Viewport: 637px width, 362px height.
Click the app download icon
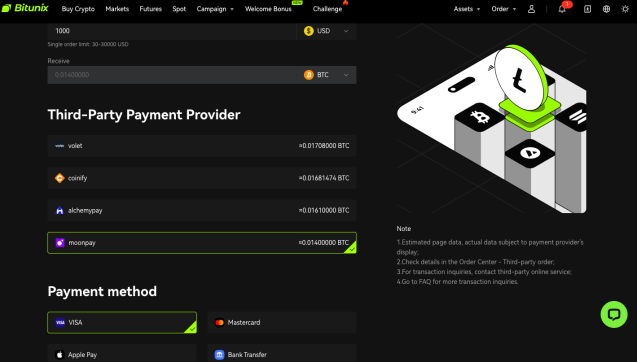tap(587, 9)
